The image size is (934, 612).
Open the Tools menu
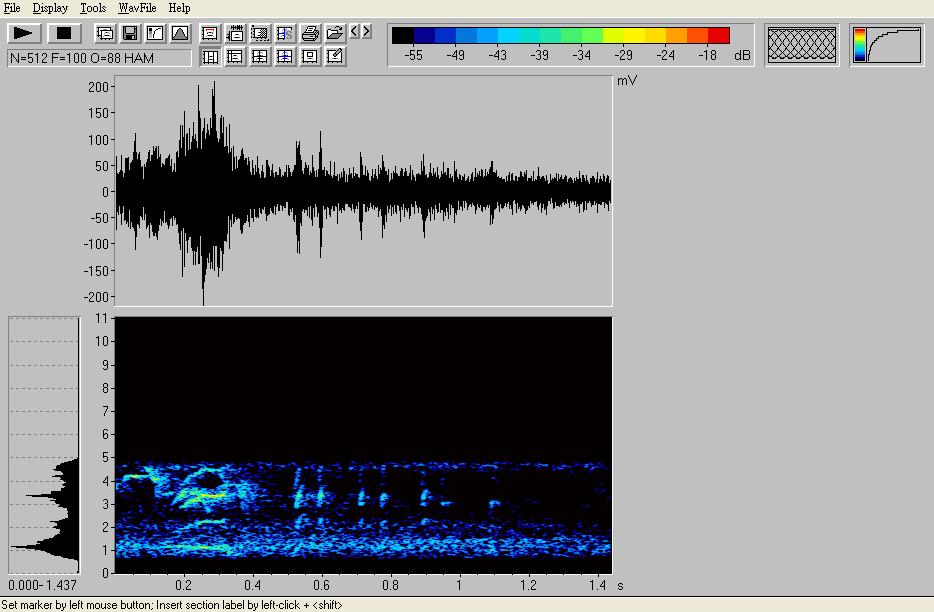click(x=93, y=8)
